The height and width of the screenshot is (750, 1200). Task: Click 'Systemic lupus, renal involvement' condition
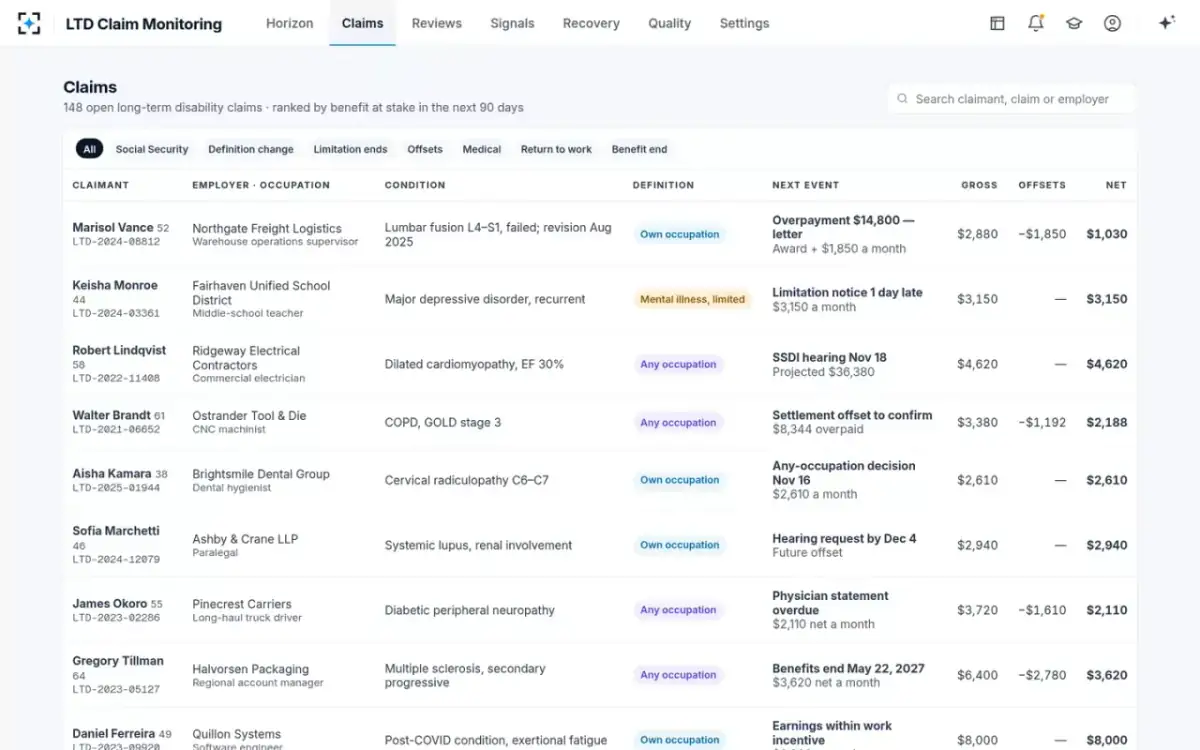click(x=478, y=545)
